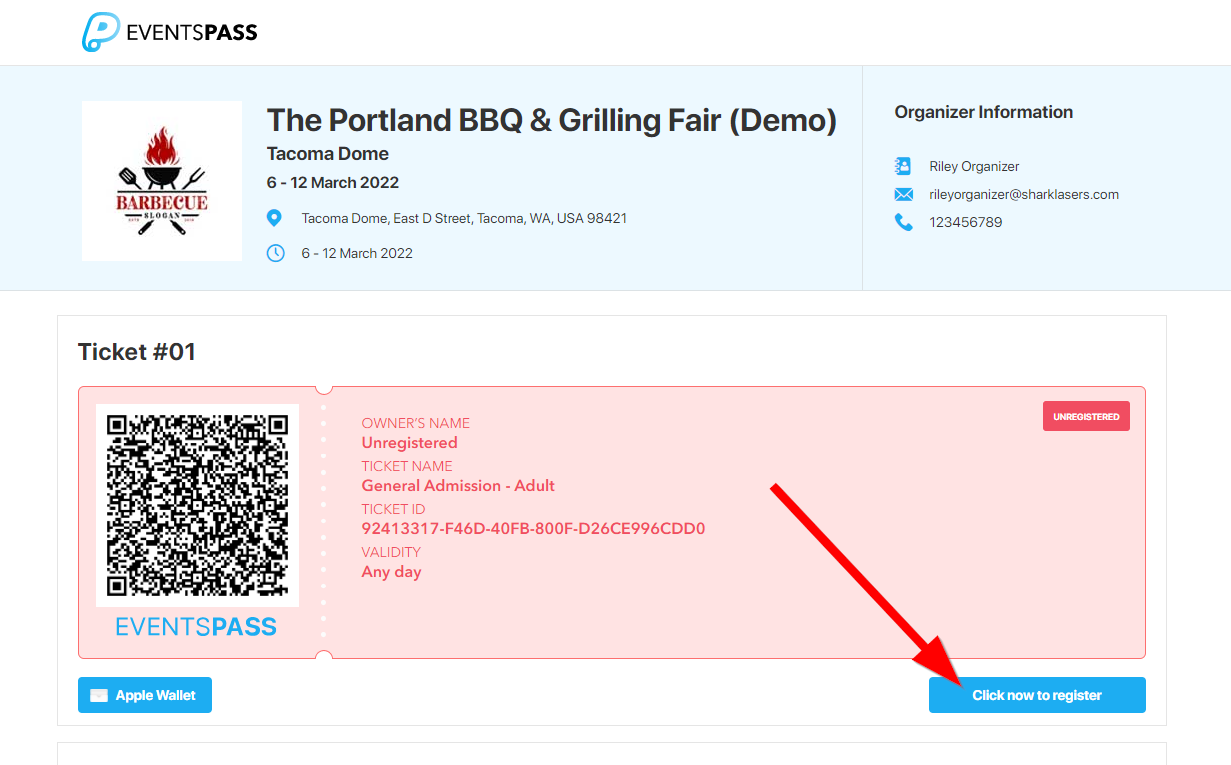Click the phone handset icon
This screenshot has height=765, width=1231.
[x=904, y=222]
